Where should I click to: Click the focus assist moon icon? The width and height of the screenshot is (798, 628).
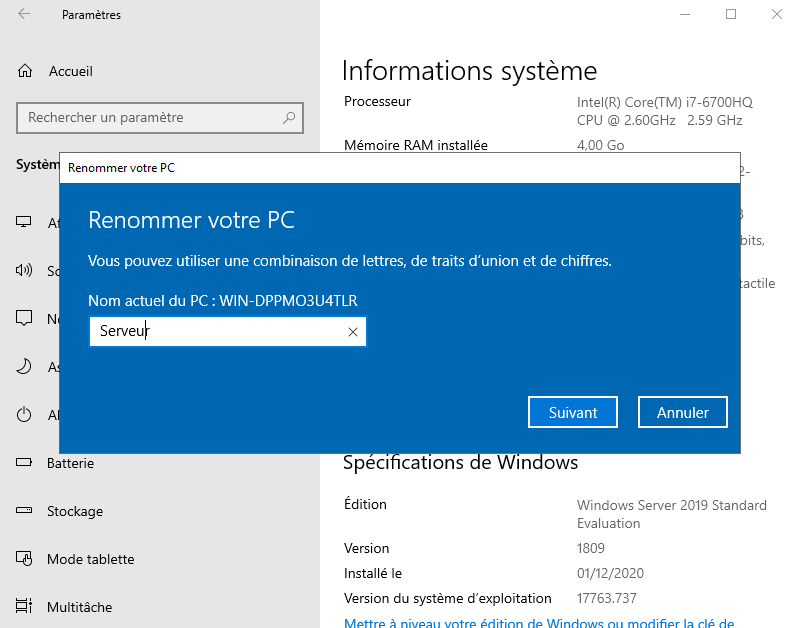tap(24, 366)
